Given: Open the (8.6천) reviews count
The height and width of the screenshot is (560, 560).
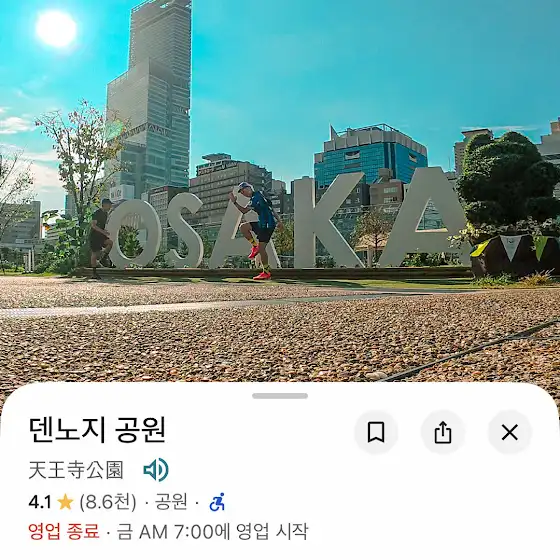Looking at the screenshot, I should tap(108, 502).
